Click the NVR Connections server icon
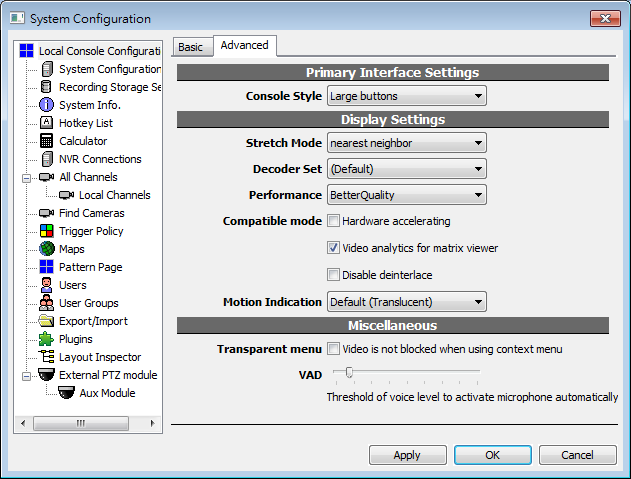The image size is (631, 479). (47, 159)
